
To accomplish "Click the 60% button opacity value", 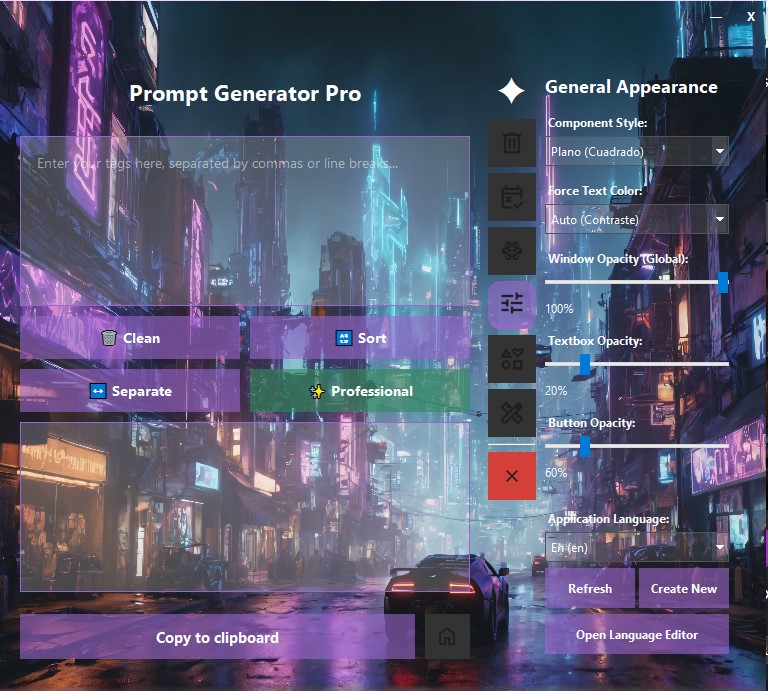I will click(x=556, y=473).
